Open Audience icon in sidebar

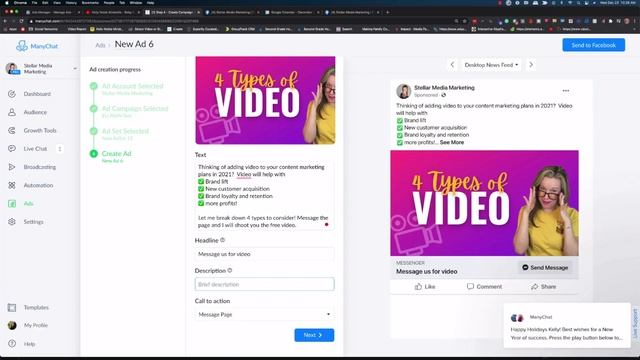coord(12,112)
